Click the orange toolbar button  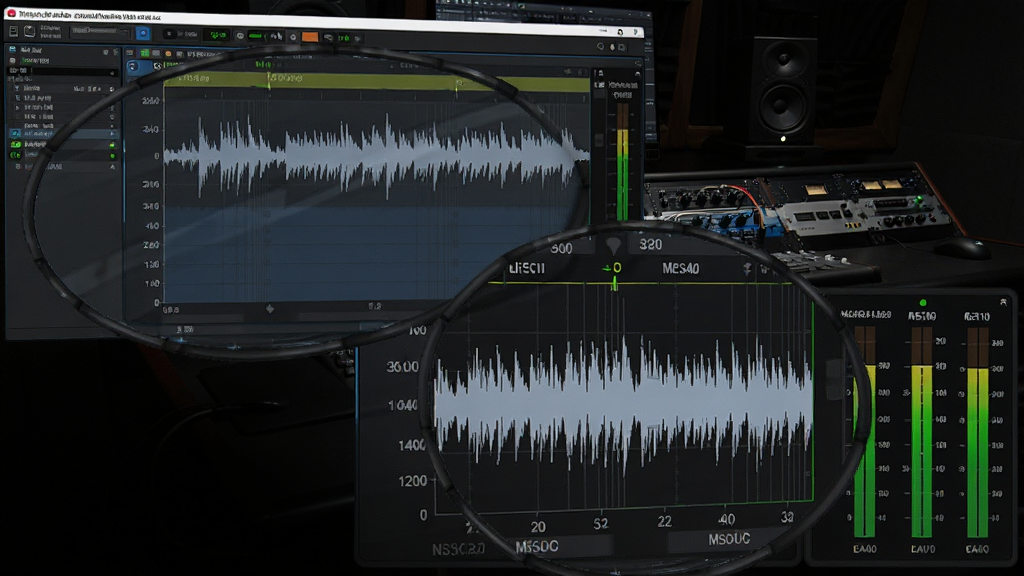point(310,37)
